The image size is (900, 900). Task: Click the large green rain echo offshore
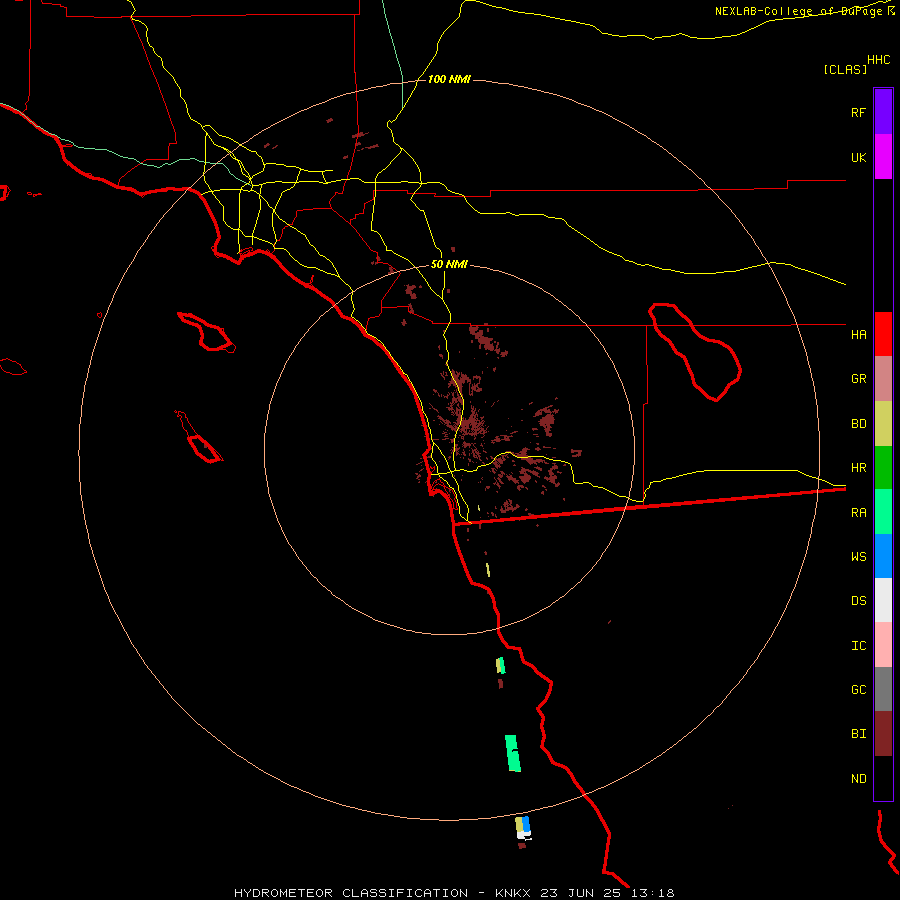(513, 753)
